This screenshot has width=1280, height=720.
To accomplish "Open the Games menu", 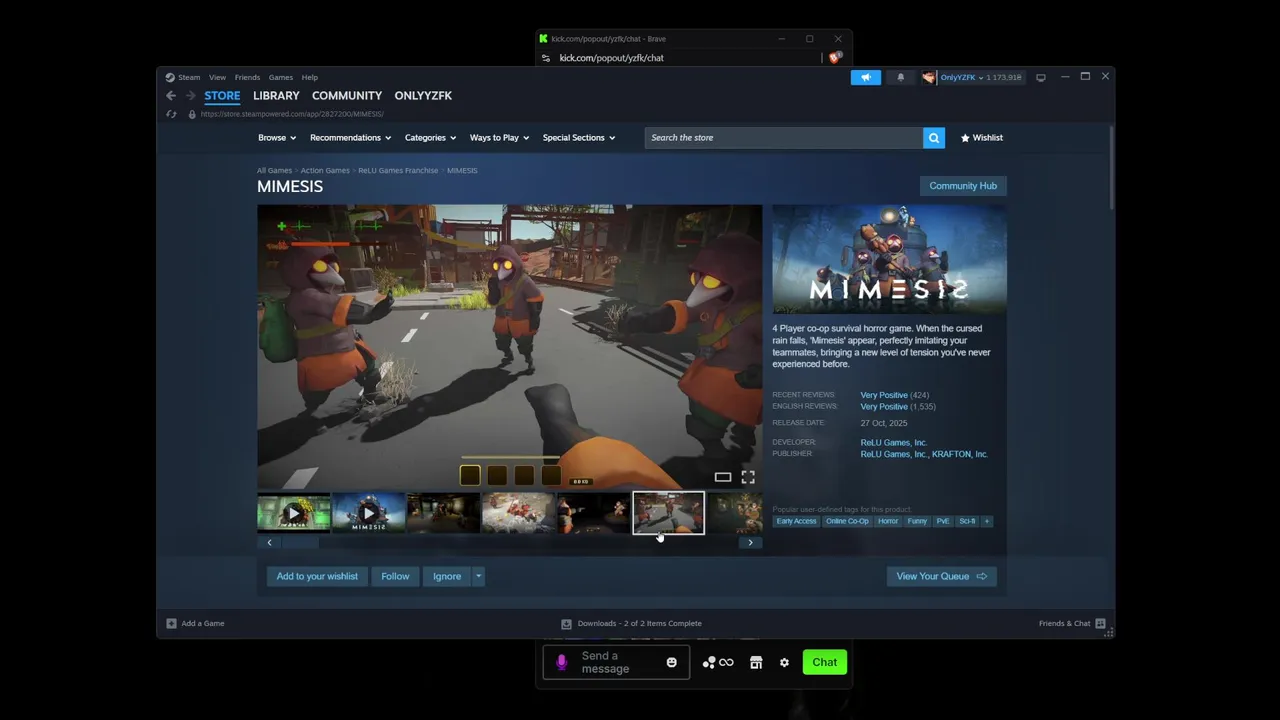I will tap(281, 77).
